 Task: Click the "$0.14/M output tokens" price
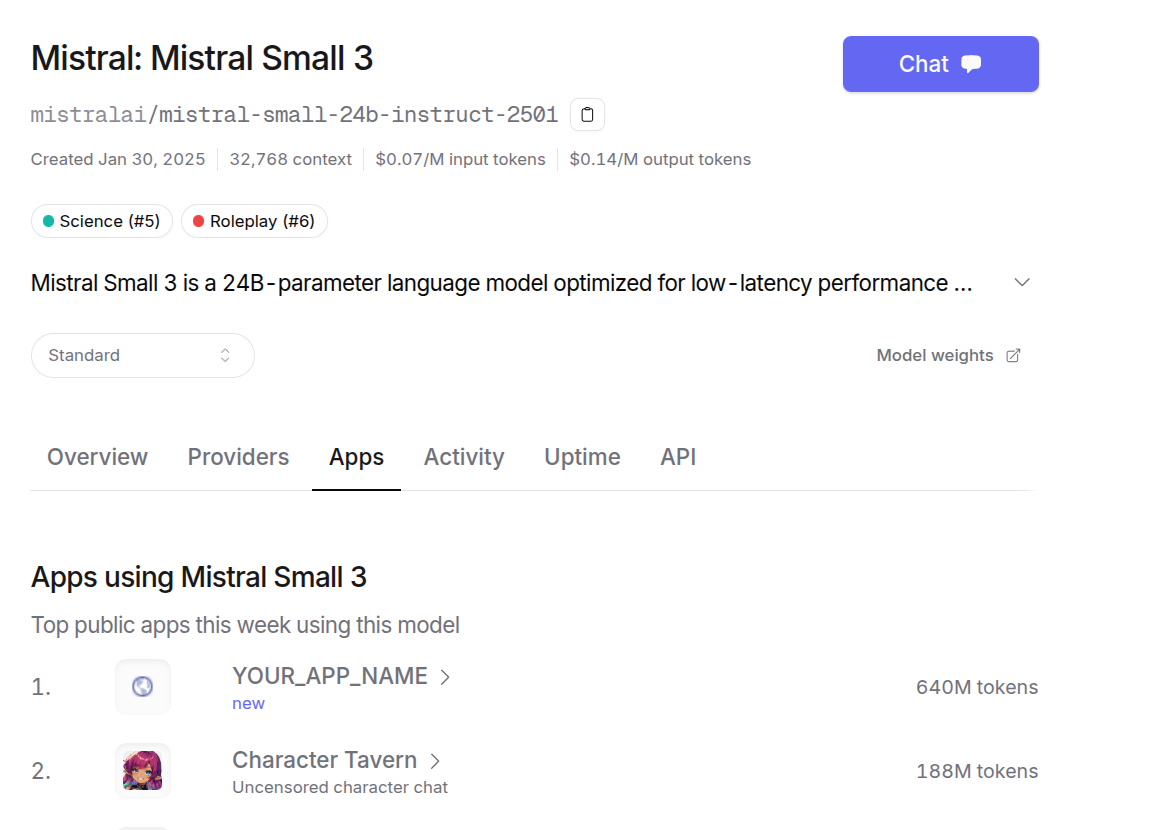(660, 160)
